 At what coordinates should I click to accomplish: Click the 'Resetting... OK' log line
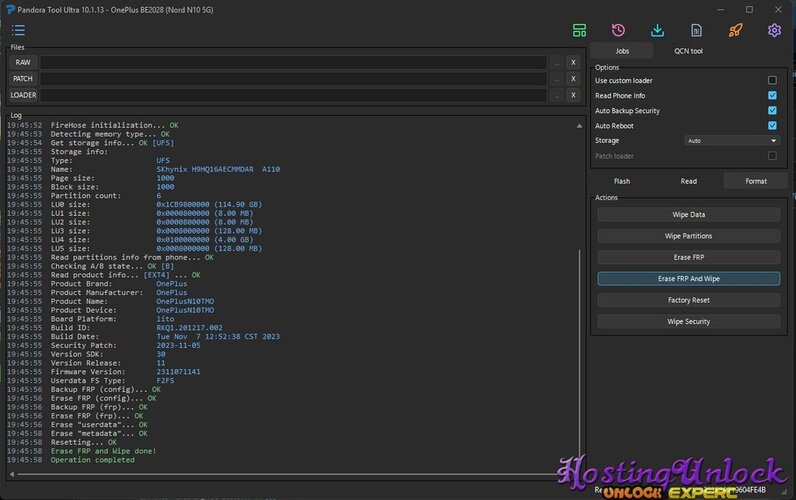83,443
